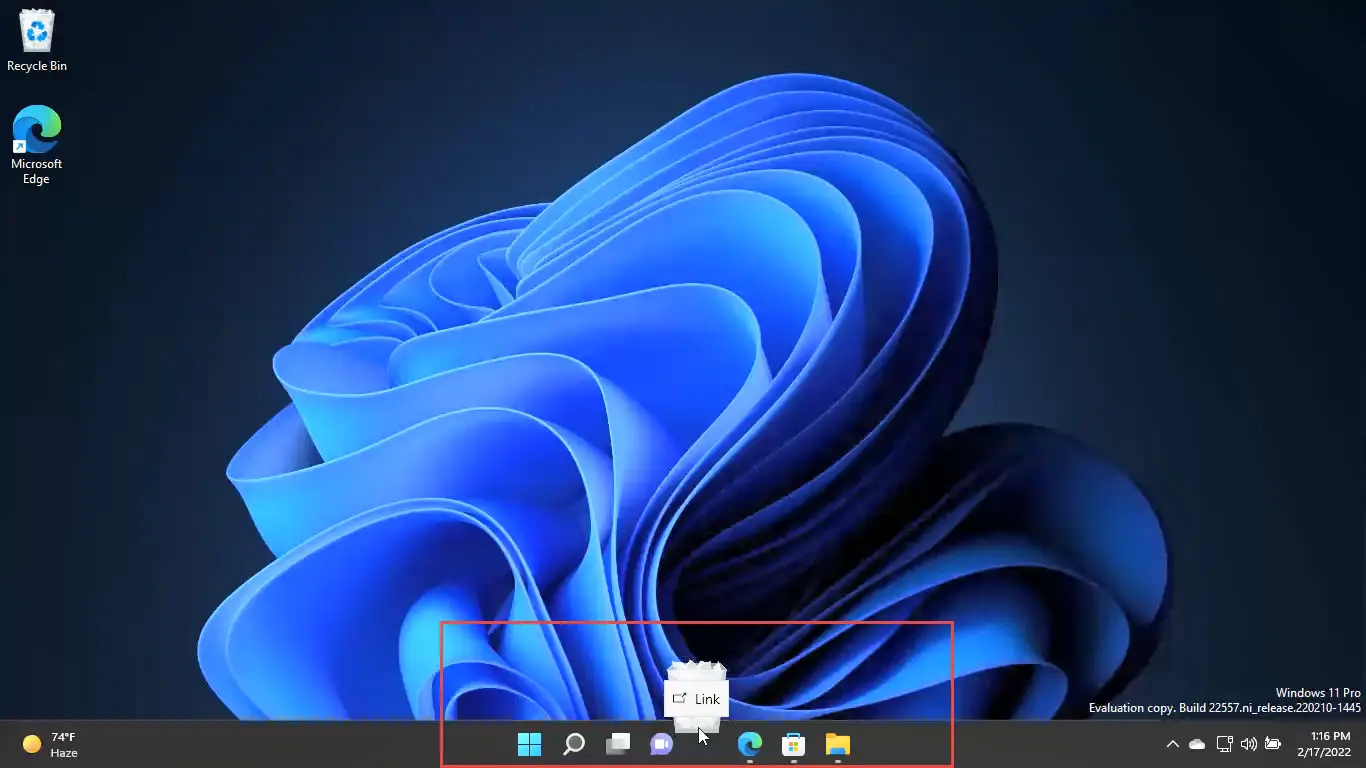Open Microsoft Store from the taskbar
Viewport: 1366px width, 768px height.
pos(793,744)
